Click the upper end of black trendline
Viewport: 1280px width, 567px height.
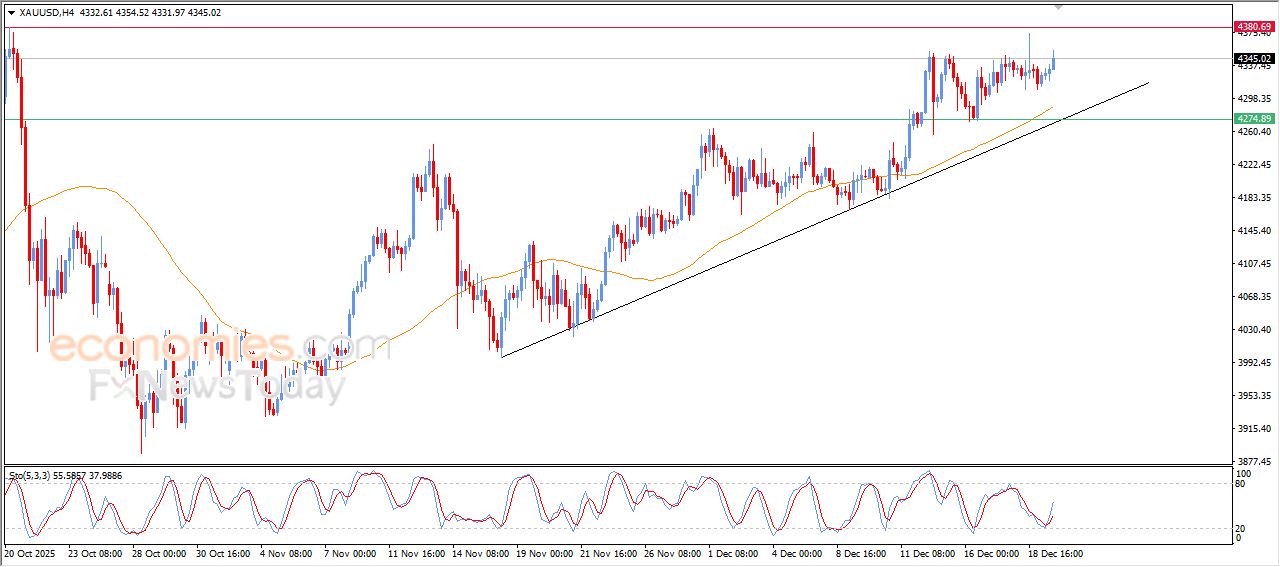tap(1148, 83)
